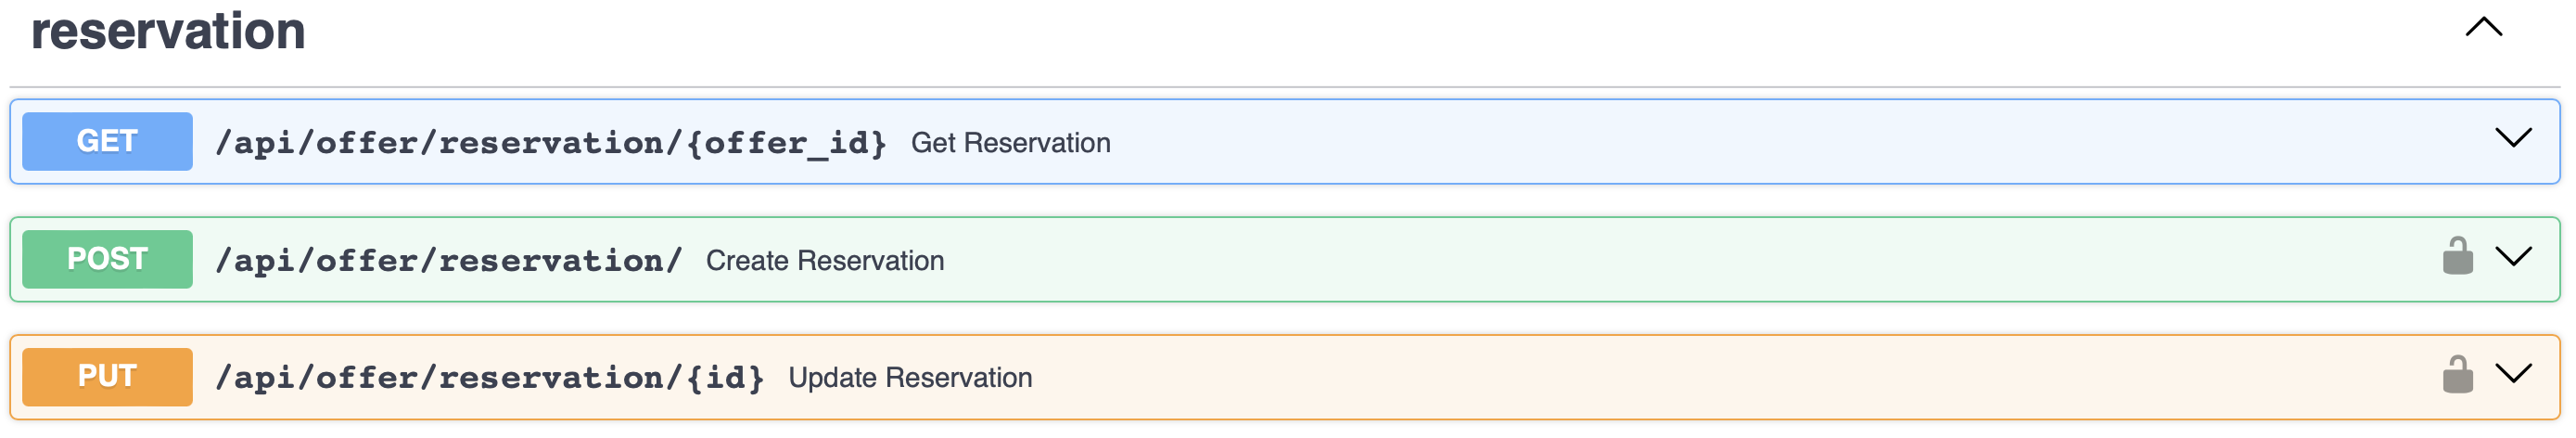The width and height of the screenshot is (2576, 438).
Task: Click the lock icon on the POST row
Action: 2457,257
